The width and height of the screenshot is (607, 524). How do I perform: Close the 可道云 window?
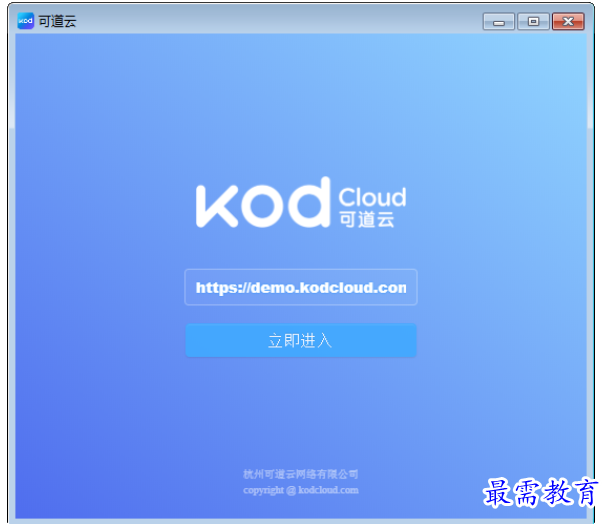pyautogui.click(x=568, y=21)
